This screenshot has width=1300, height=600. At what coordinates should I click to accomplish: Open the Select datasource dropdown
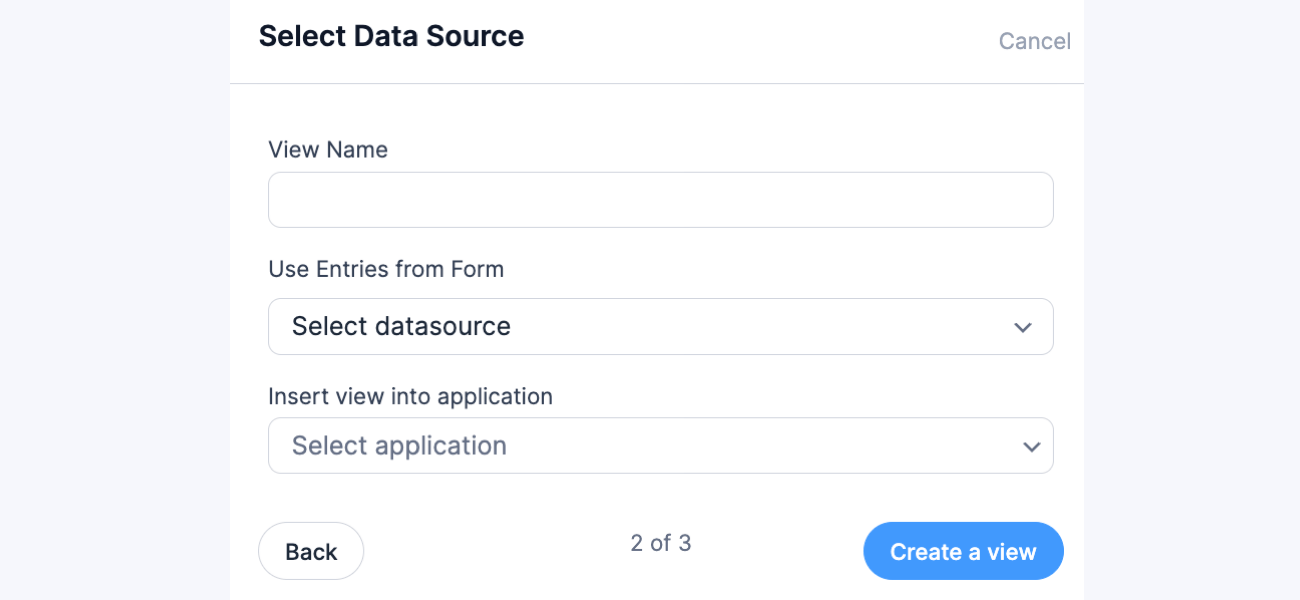point(660,327)
